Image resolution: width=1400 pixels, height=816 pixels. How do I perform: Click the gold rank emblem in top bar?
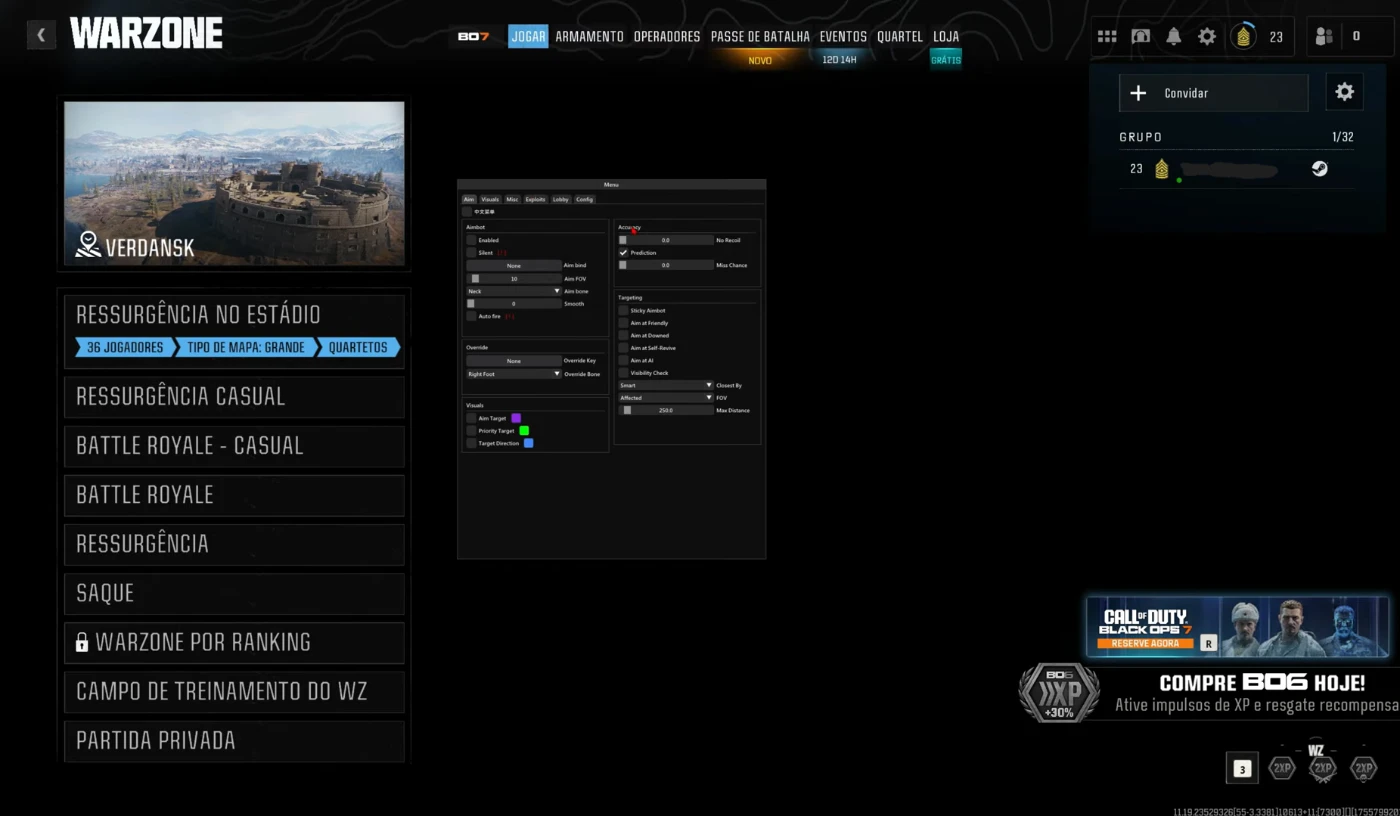tap(1244, 37)
